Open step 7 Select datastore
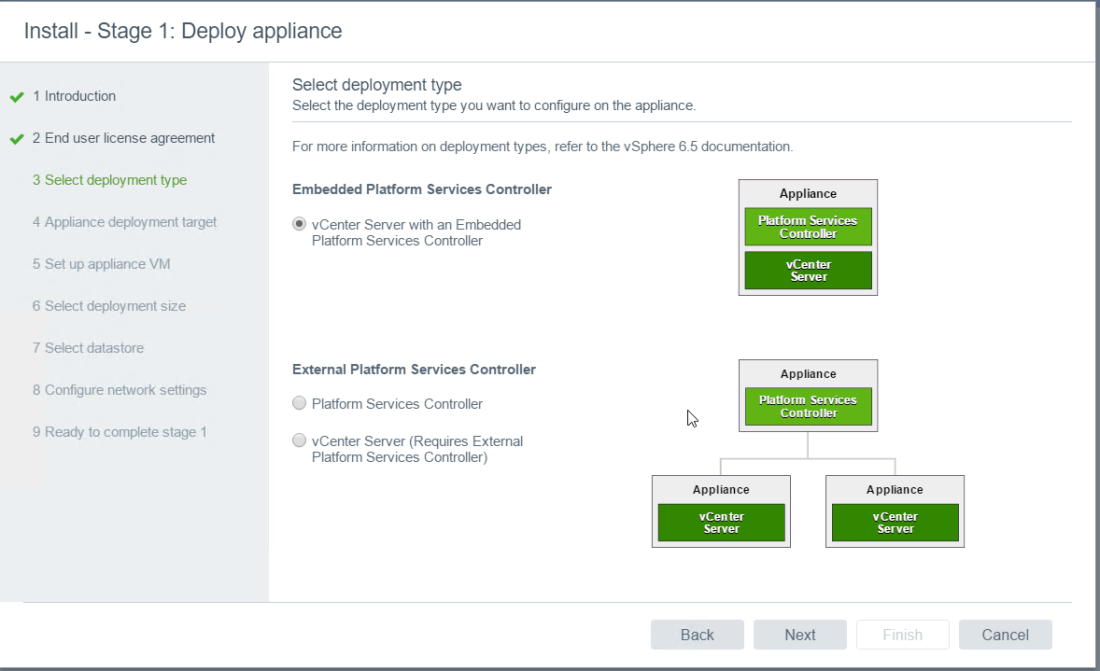This screenshot has height=671, width=1100. pos(88,348)
